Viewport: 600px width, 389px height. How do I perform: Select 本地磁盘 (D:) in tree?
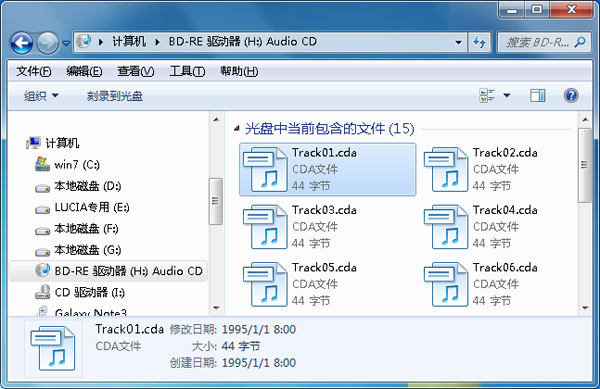pos(88,186)
